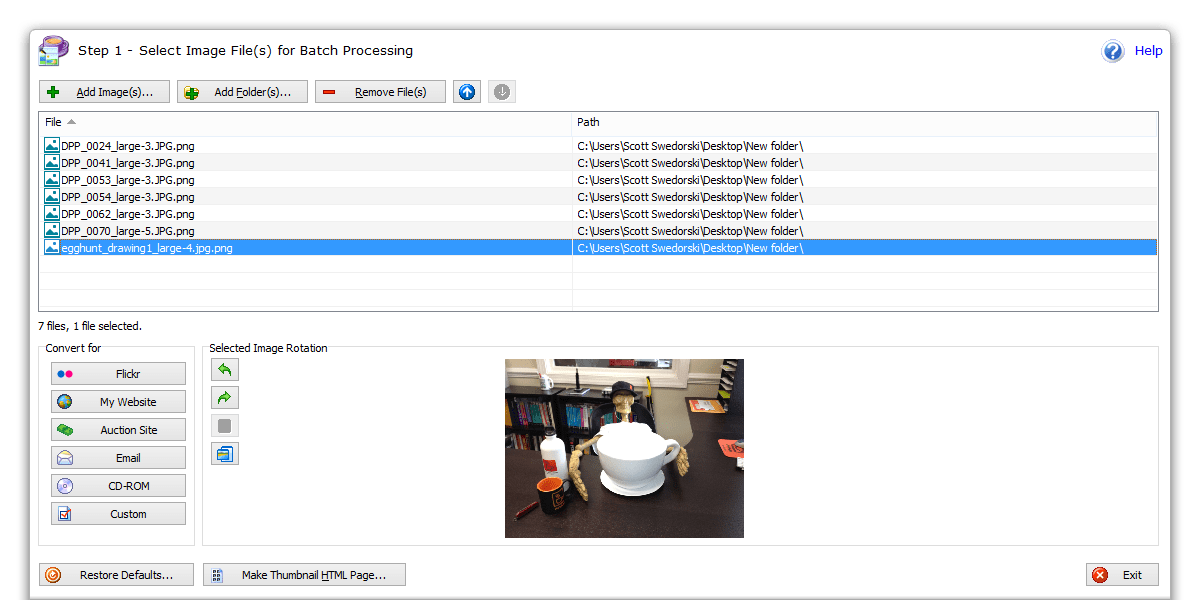This screenshot has height=600, width=1200.
Task: Rotate selected image left with green arrow
Action: (x=225, y=370)
